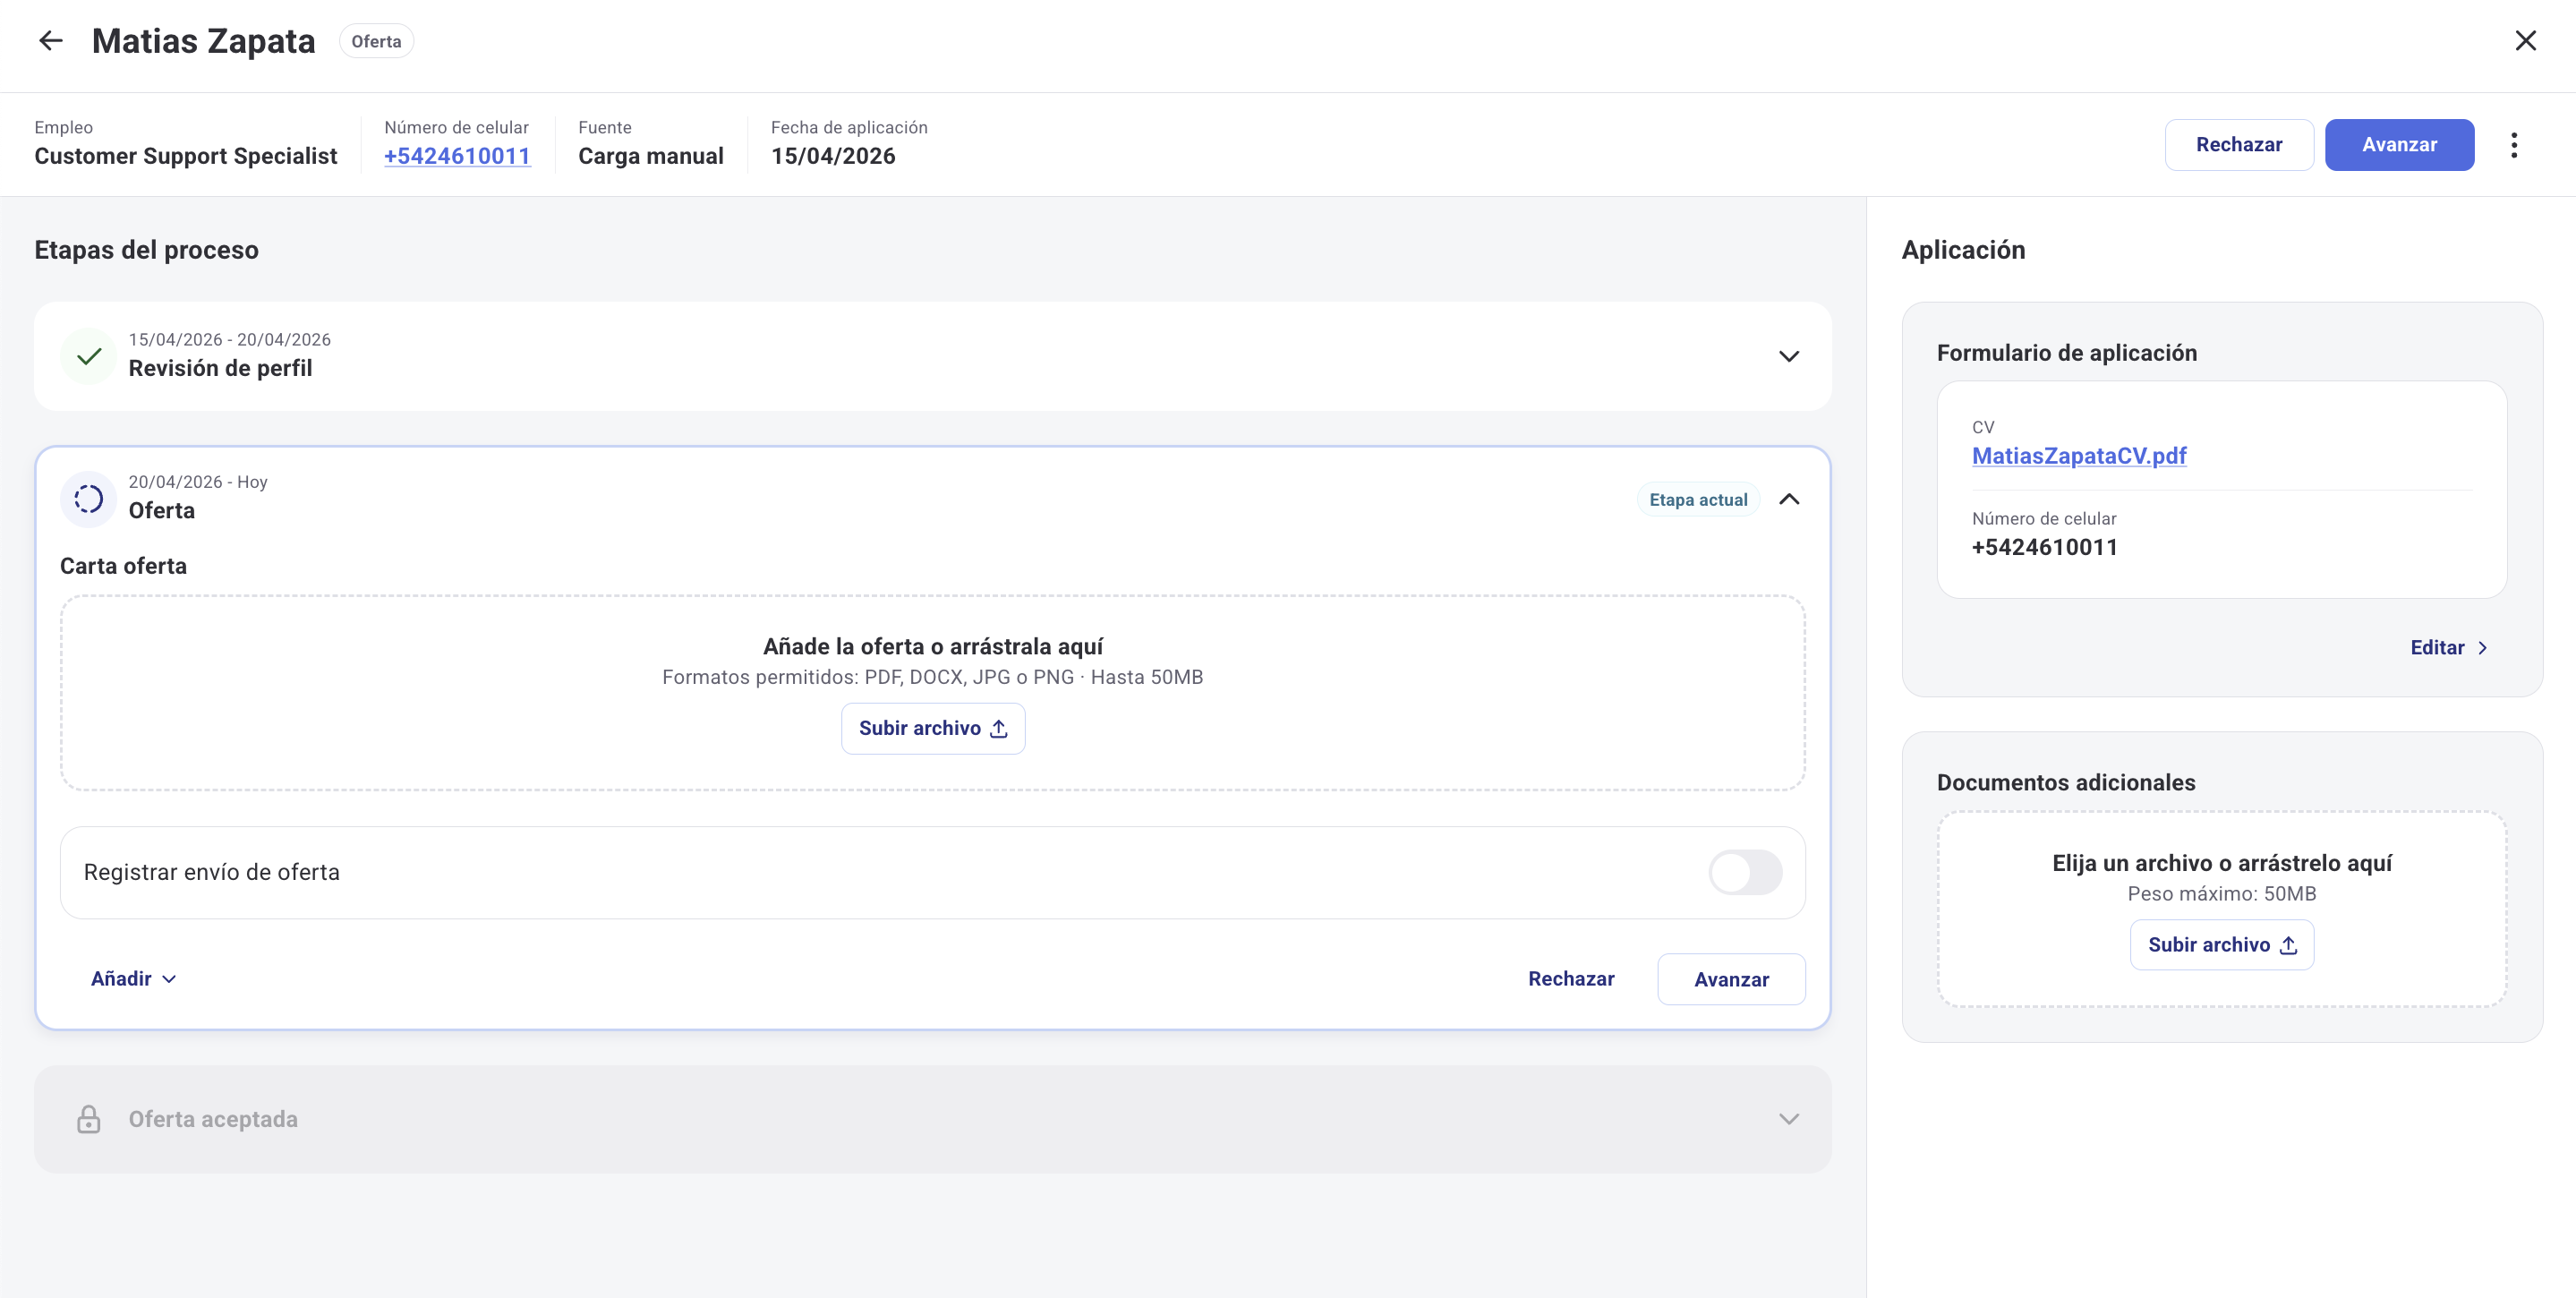Screen dimensions: 2576x1298
Task: Enable the Registrar envío de oferta toggle
Action: [x=1745, y=872]
